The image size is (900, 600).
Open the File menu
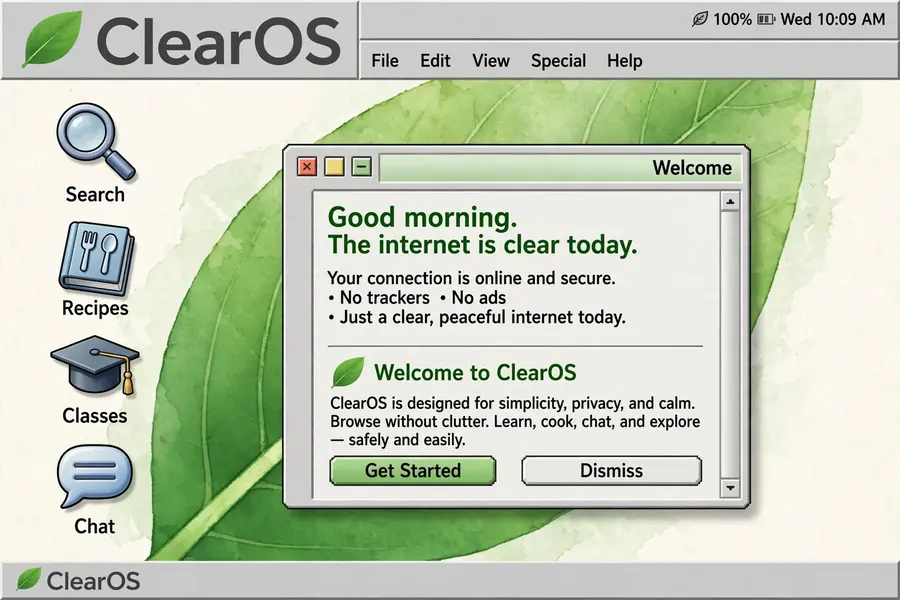pyautogui.click(x=385, y=60)
